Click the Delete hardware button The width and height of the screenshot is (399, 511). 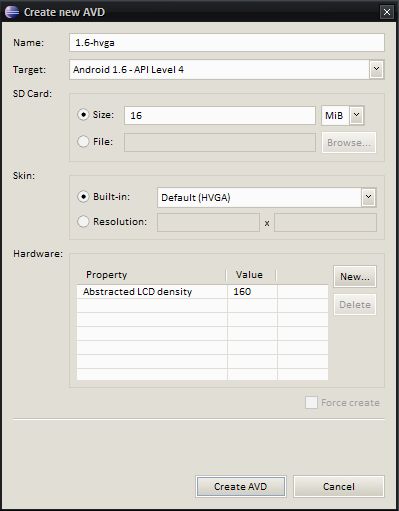click(355, 305)
